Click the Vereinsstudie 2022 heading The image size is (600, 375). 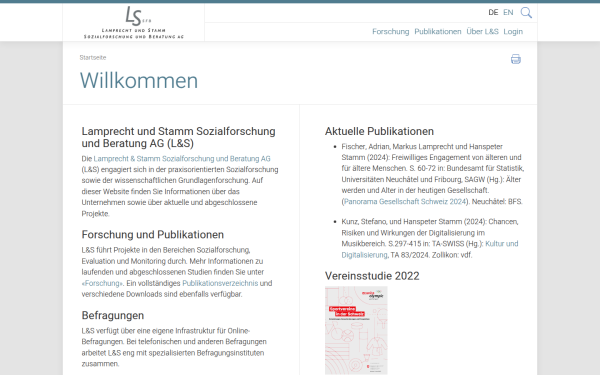click(372, 276)
